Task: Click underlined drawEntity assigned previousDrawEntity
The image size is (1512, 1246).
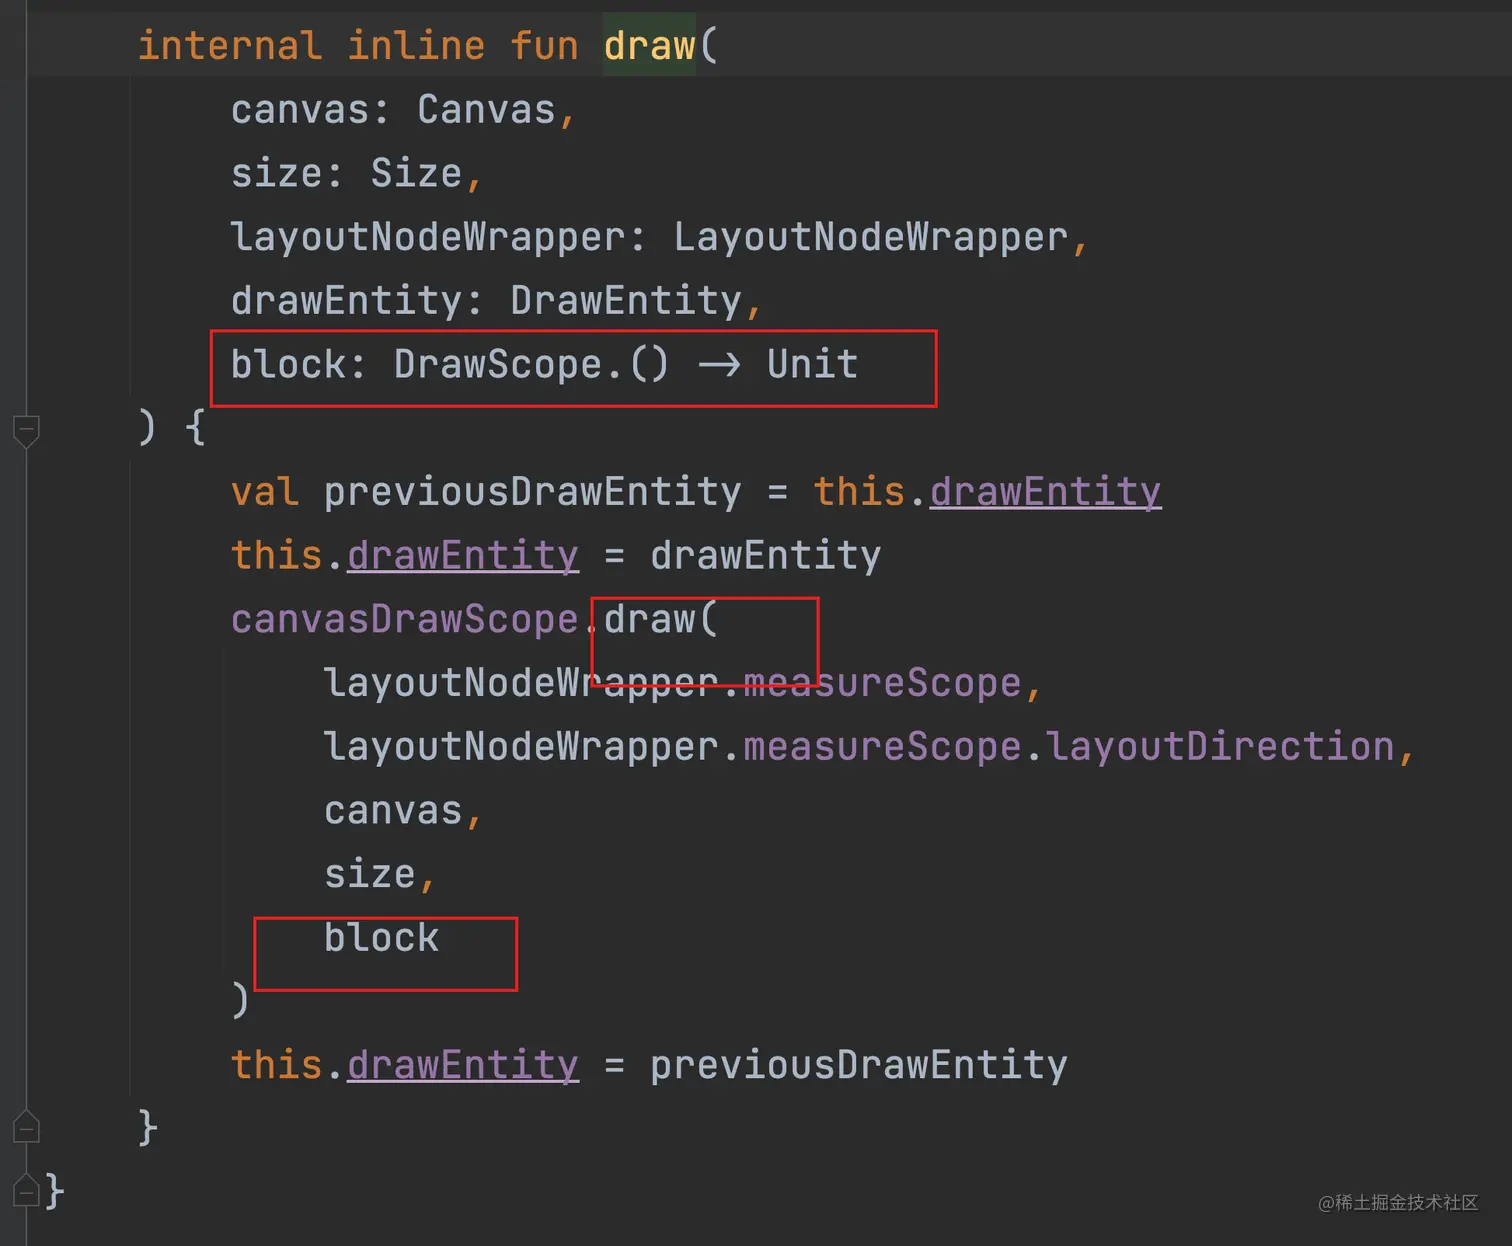Action: pos(463,1065)
